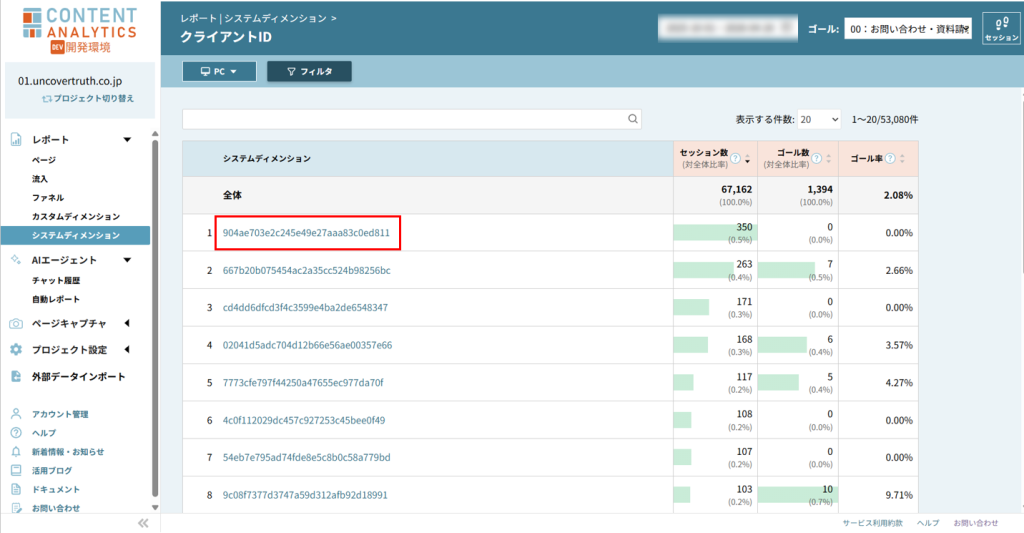Sort by ゴール率 using sort arrows
1024x533 pixels.
[903, 159]
